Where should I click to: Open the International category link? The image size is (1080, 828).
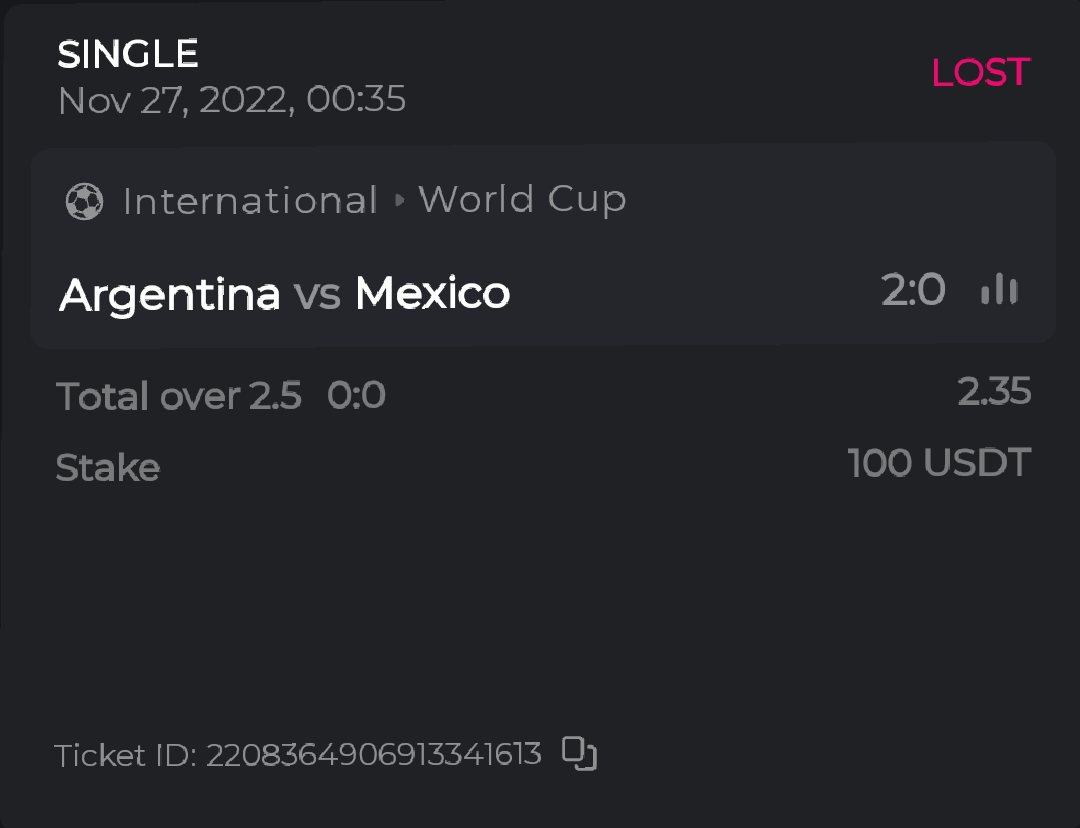point(250,201)
